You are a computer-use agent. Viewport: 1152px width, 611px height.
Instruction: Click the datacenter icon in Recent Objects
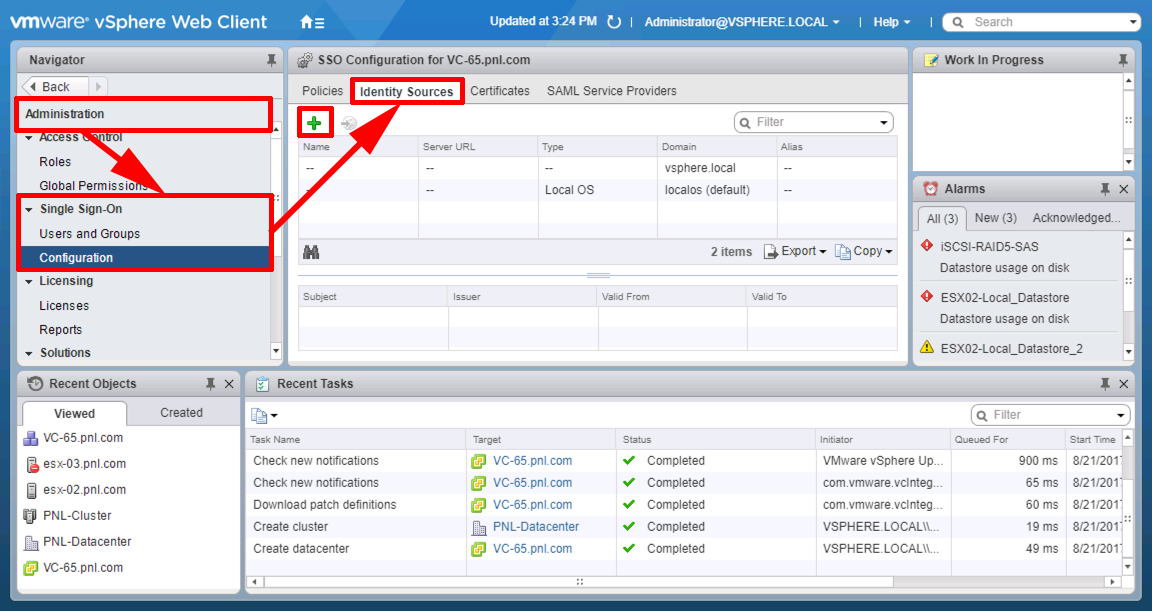click(31, 542)
